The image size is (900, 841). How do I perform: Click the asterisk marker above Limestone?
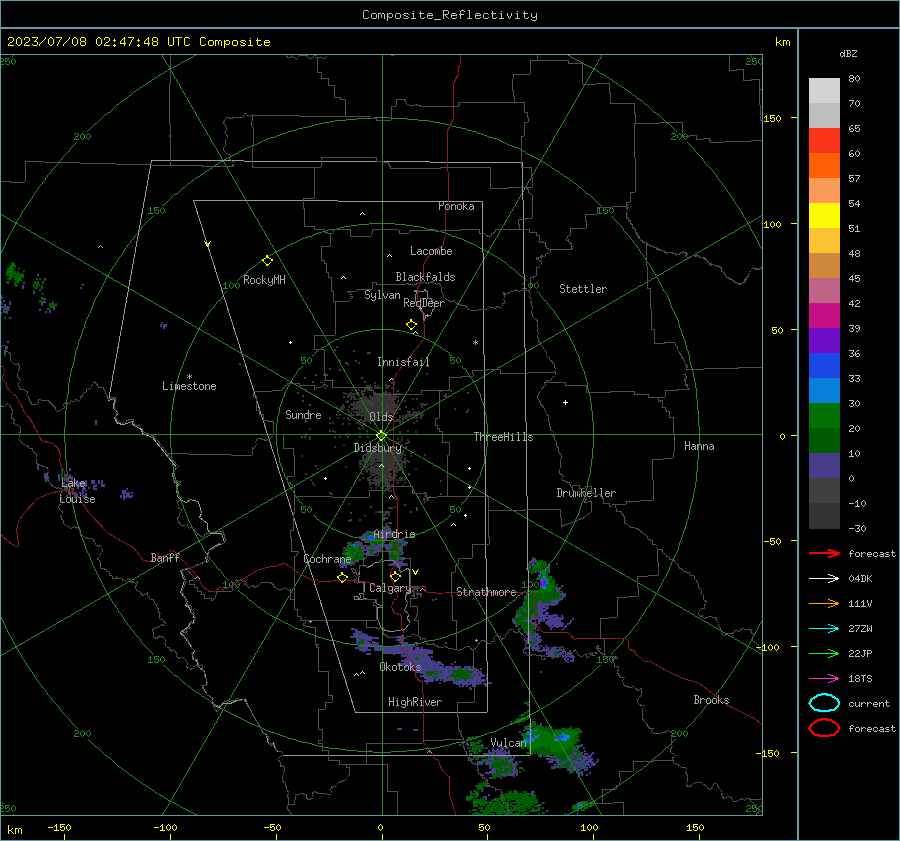tap(189, 377)
